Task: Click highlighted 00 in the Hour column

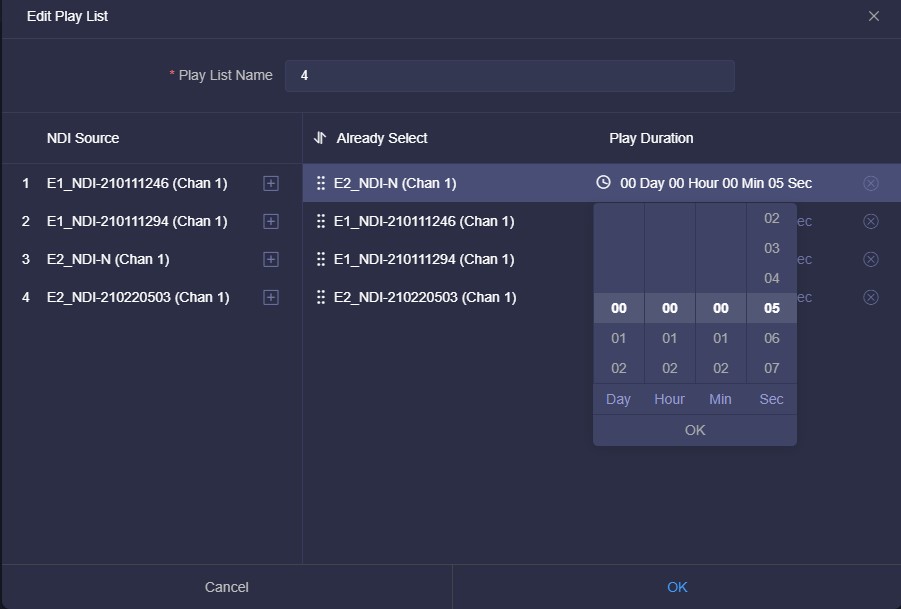Action: point(670,308)
